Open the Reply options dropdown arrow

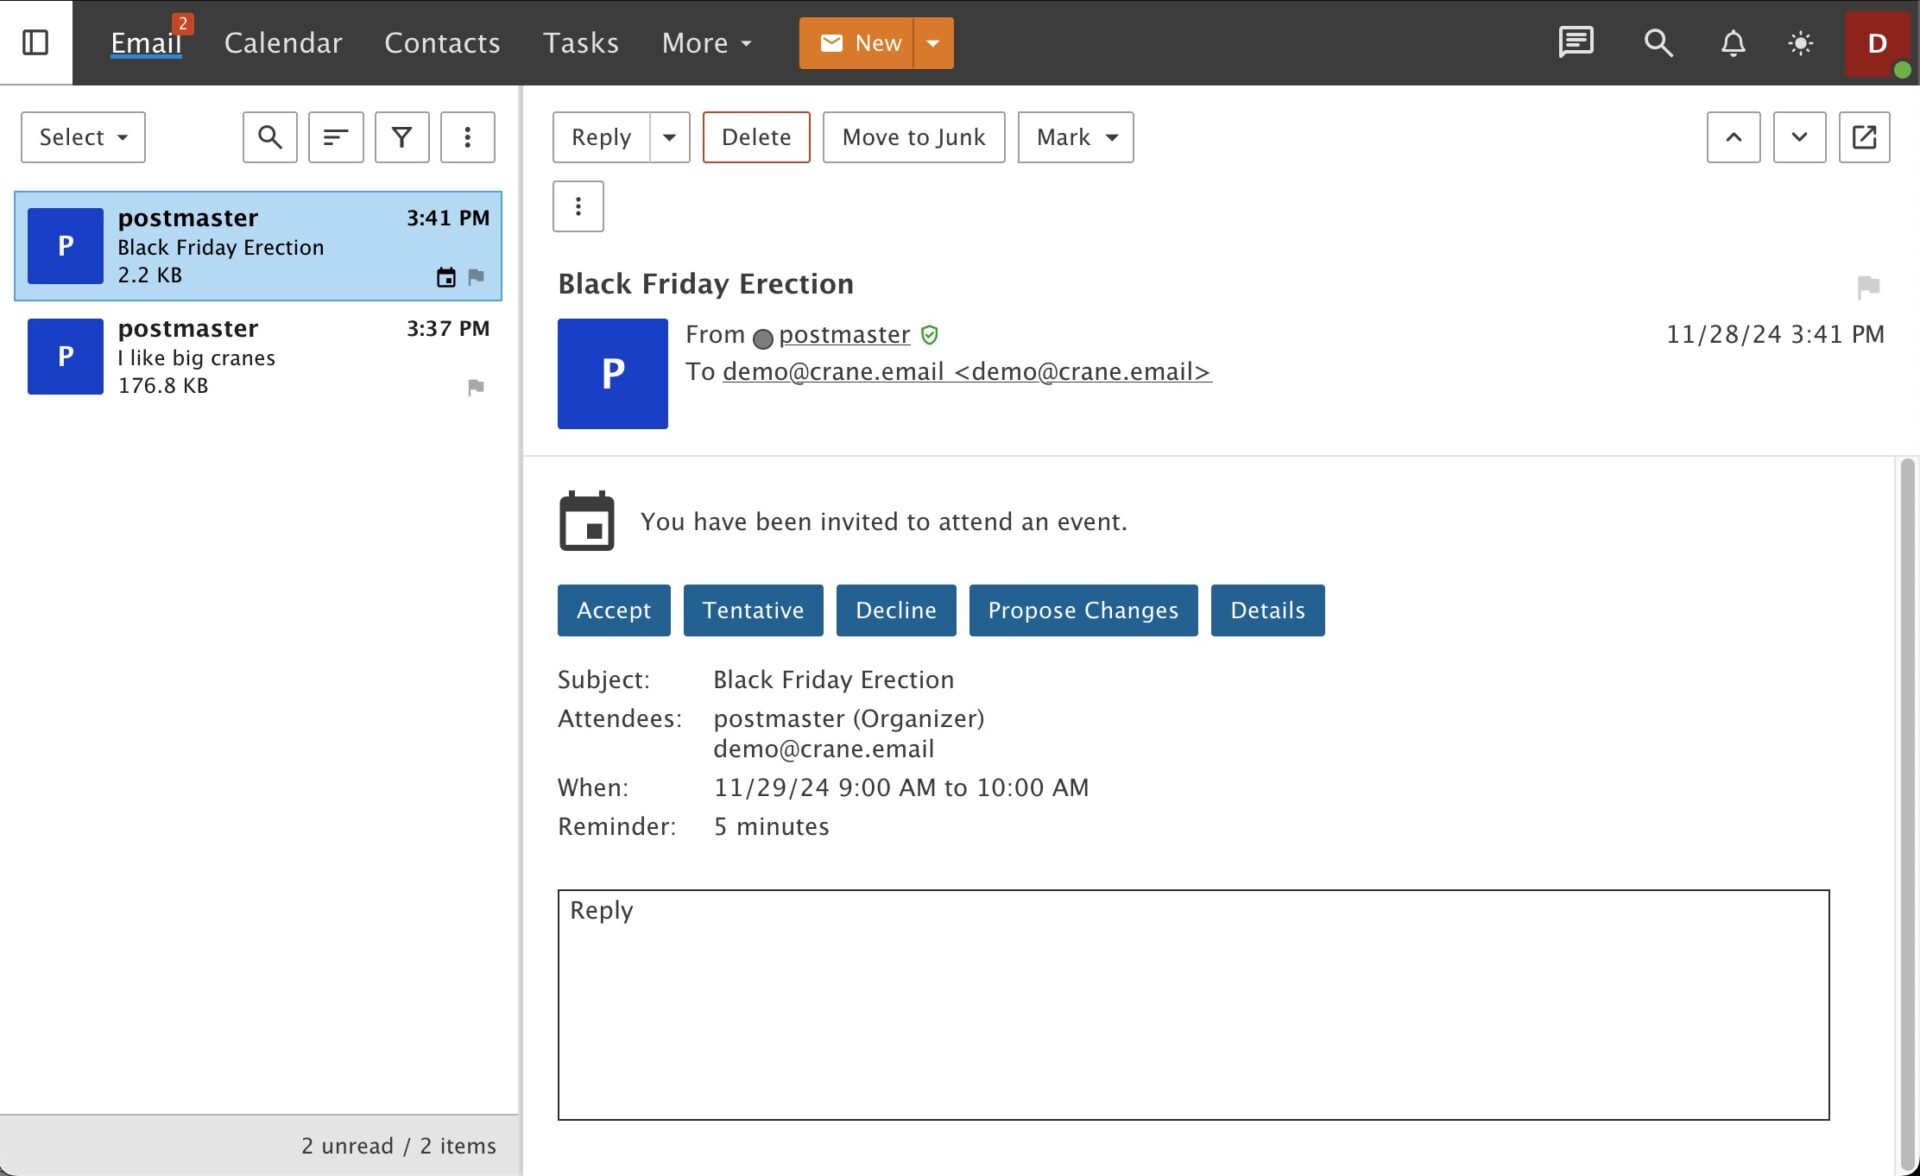669,137
